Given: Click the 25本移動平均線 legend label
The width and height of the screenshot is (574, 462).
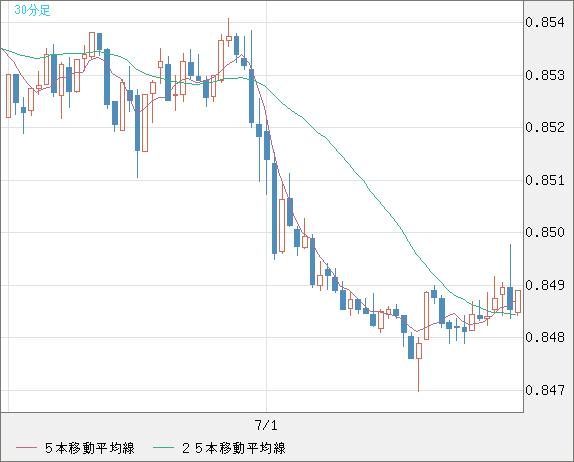Looking at the screenshot, I should [x=234, y=448].
